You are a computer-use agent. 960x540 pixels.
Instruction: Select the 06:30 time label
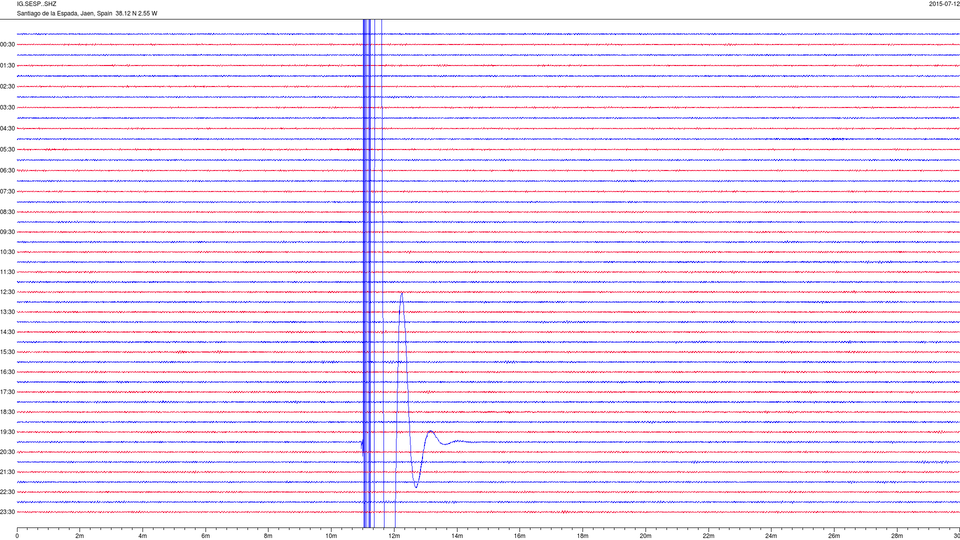7,171
